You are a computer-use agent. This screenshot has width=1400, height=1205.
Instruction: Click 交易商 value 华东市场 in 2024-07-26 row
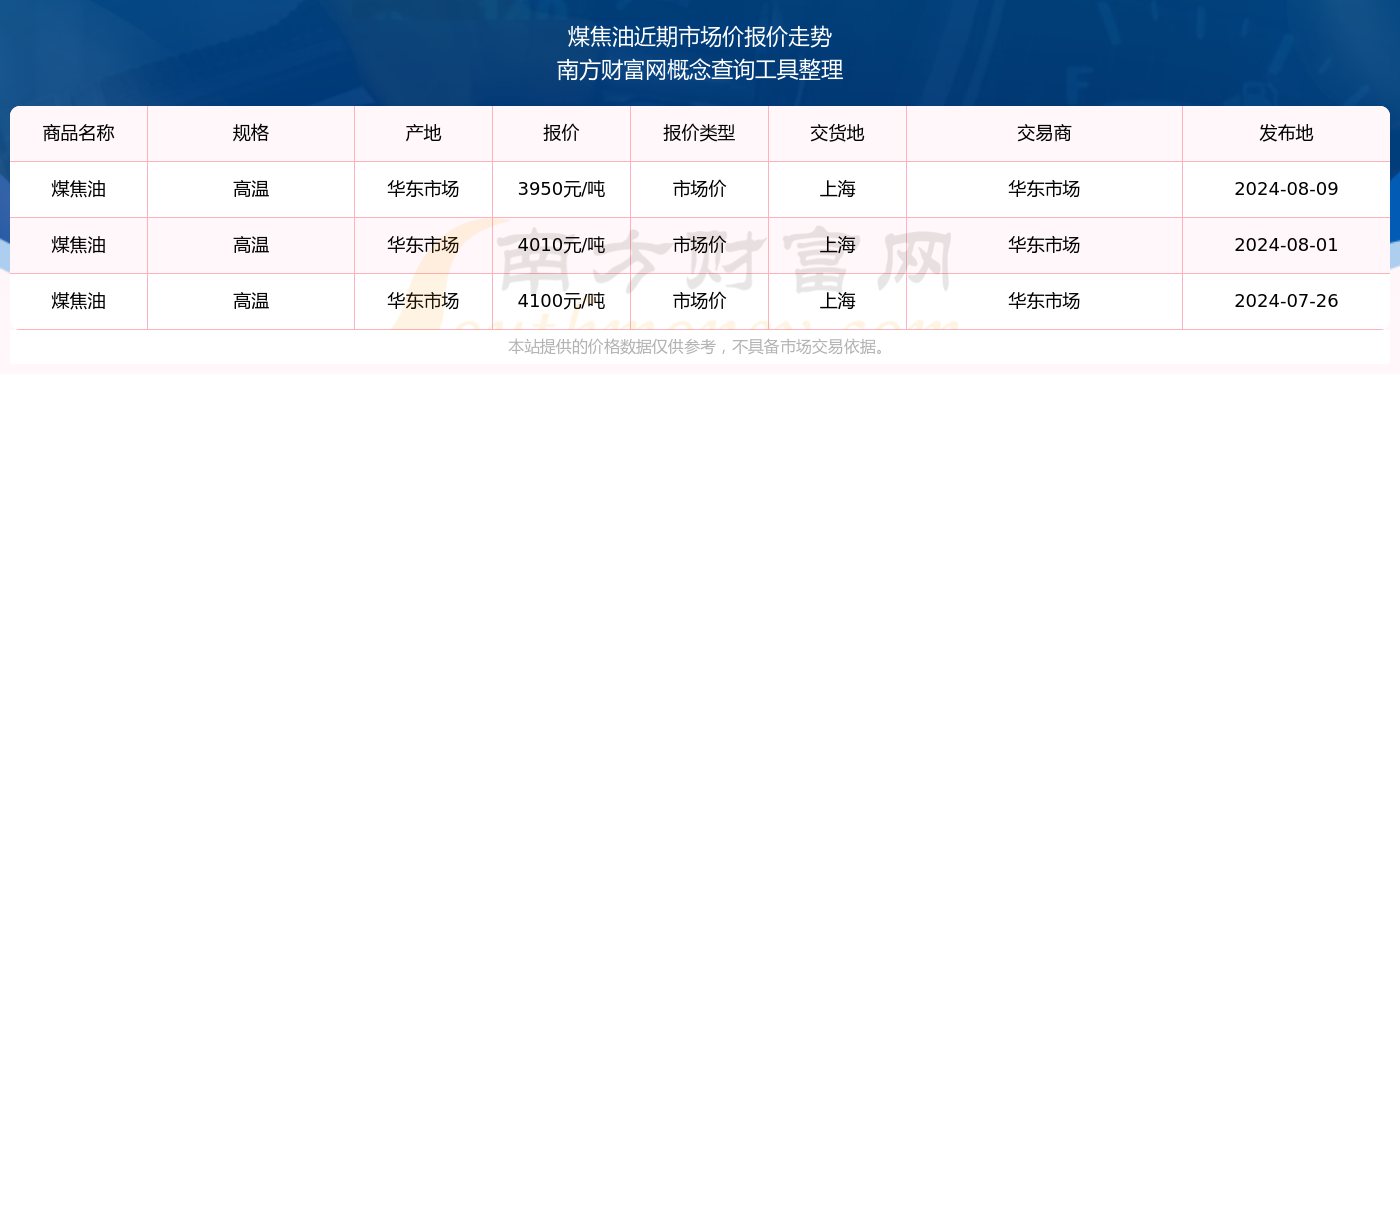point(1044,302)
